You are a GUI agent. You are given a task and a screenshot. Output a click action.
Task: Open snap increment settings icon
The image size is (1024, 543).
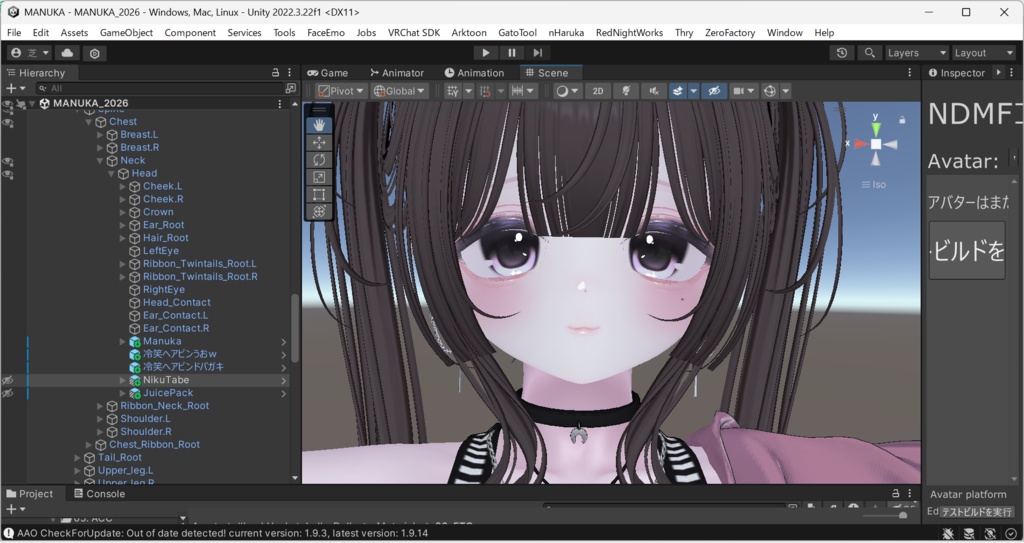click(521, 91)
